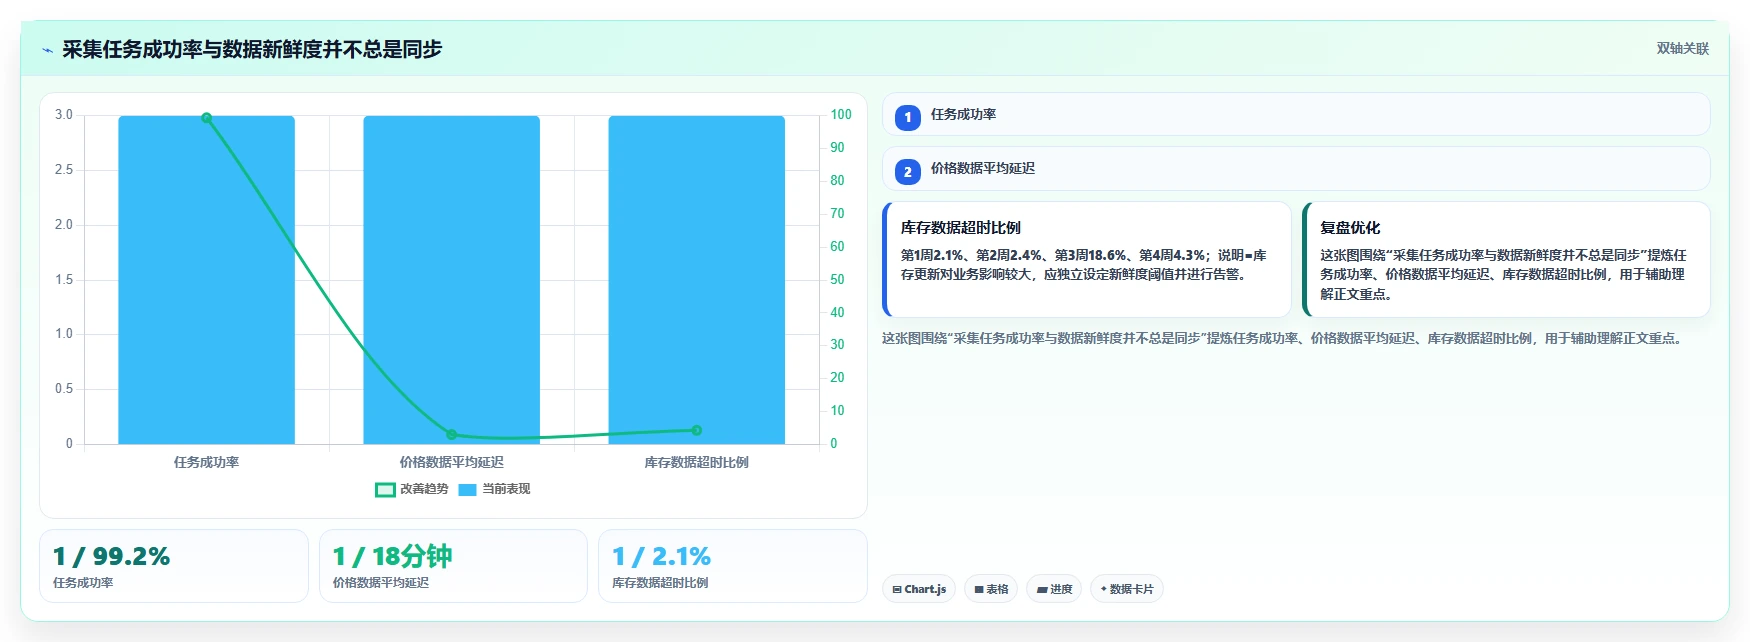Click the 复盘优化 card heading
The height and width of the screenshot is (642, 1750).
coord(1349,228)
